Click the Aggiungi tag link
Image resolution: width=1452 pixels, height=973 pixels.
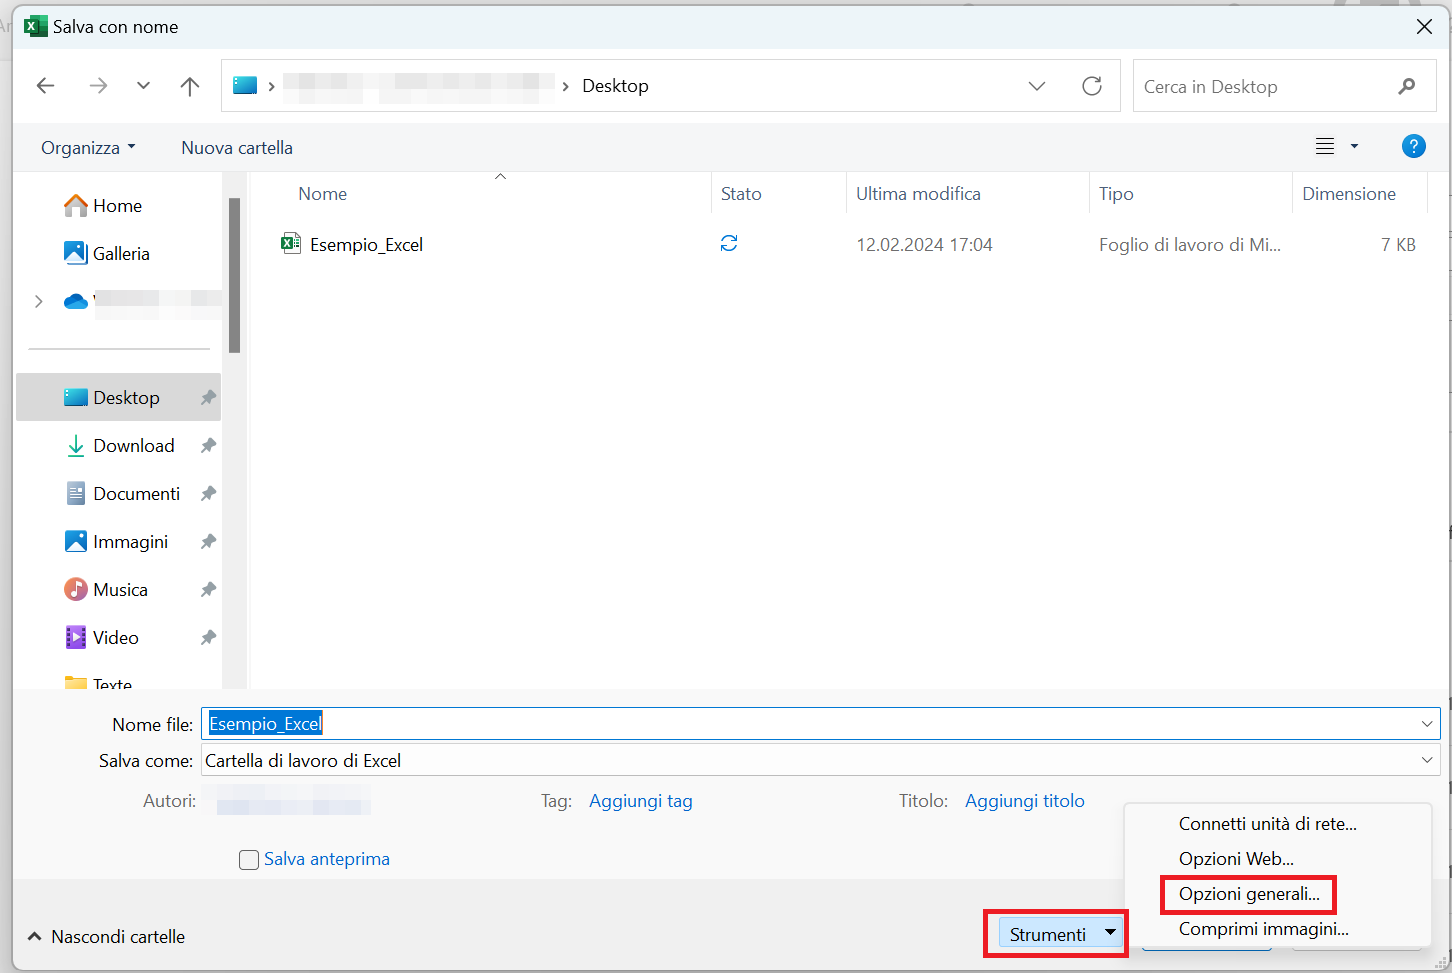[x=641, y=801]
